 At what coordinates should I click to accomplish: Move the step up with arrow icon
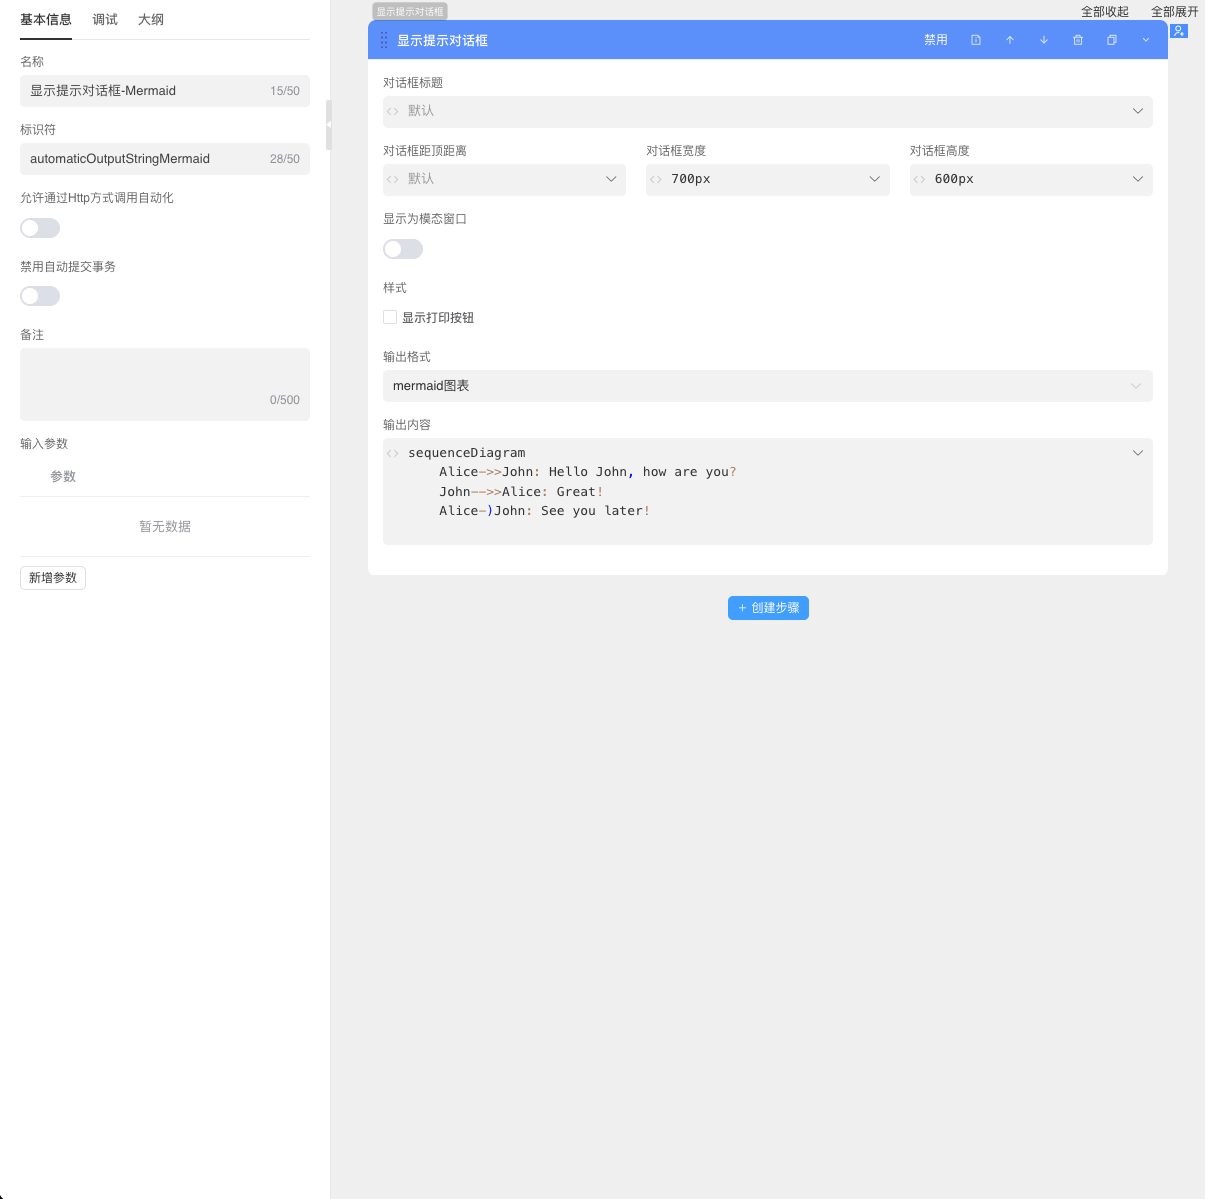(1010, 40)
